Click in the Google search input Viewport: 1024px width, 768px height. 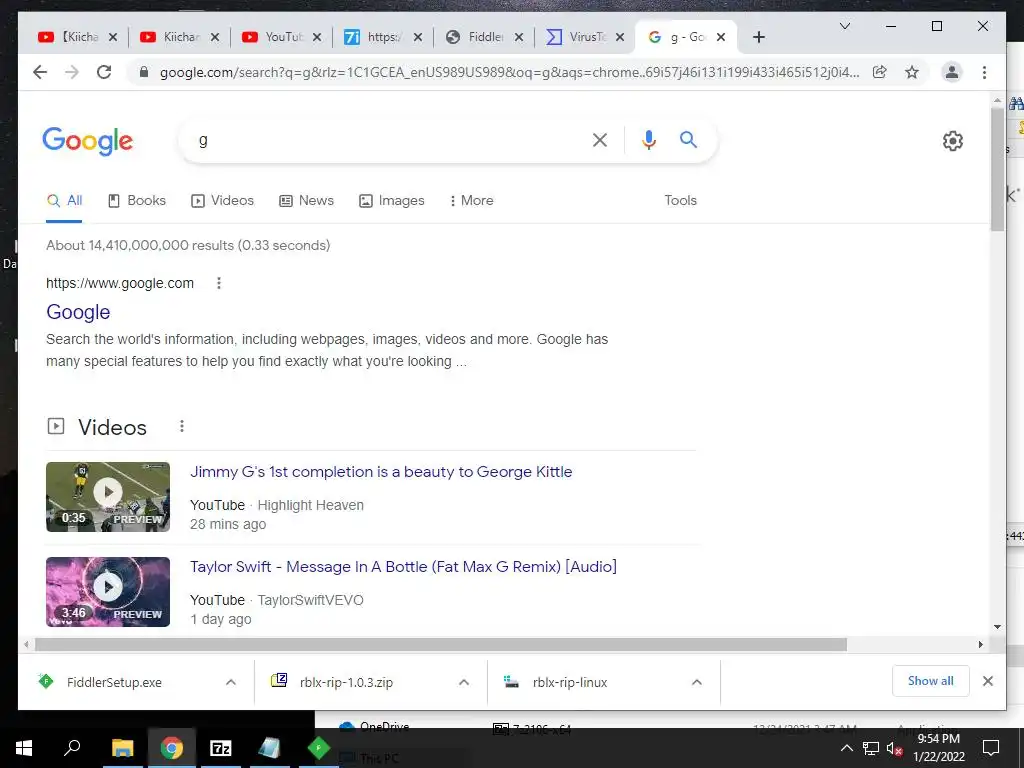pos(385,140)
